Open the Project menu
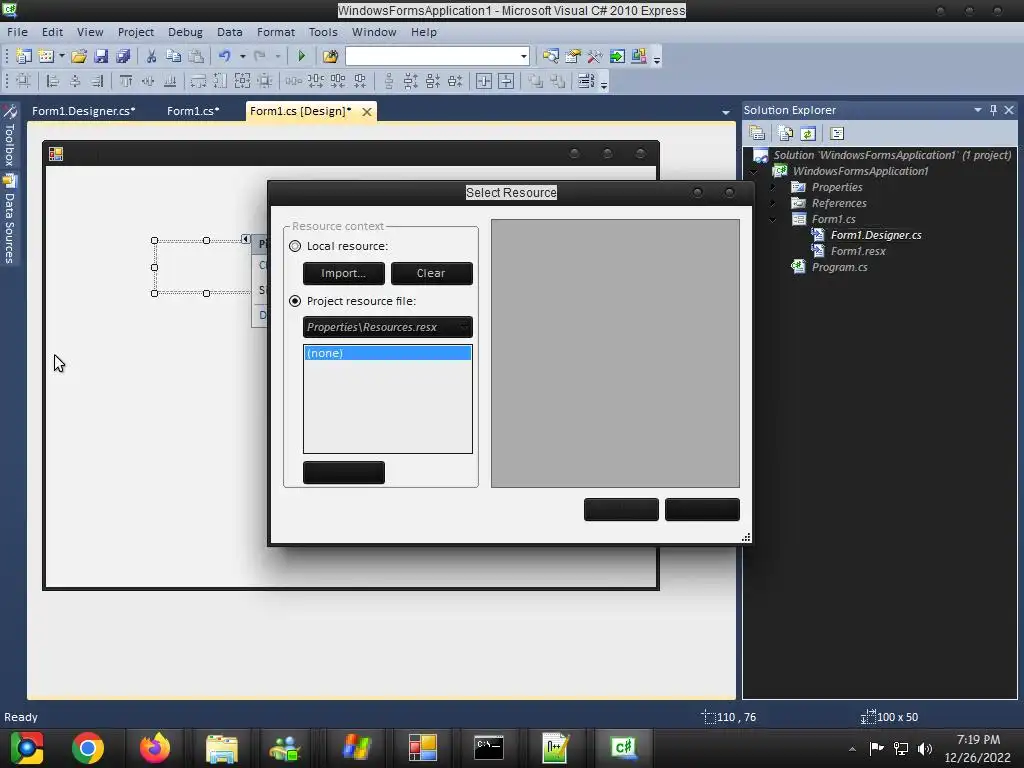Screen dimensions: 1024x768 point(136,32)
